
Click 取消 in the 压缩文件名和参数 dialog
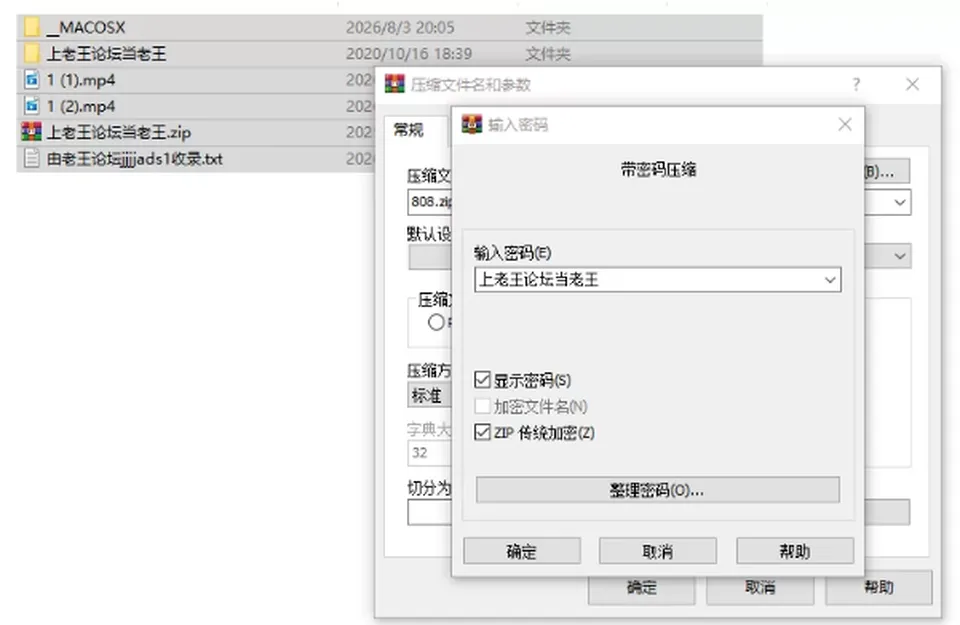tap(760, 588)
